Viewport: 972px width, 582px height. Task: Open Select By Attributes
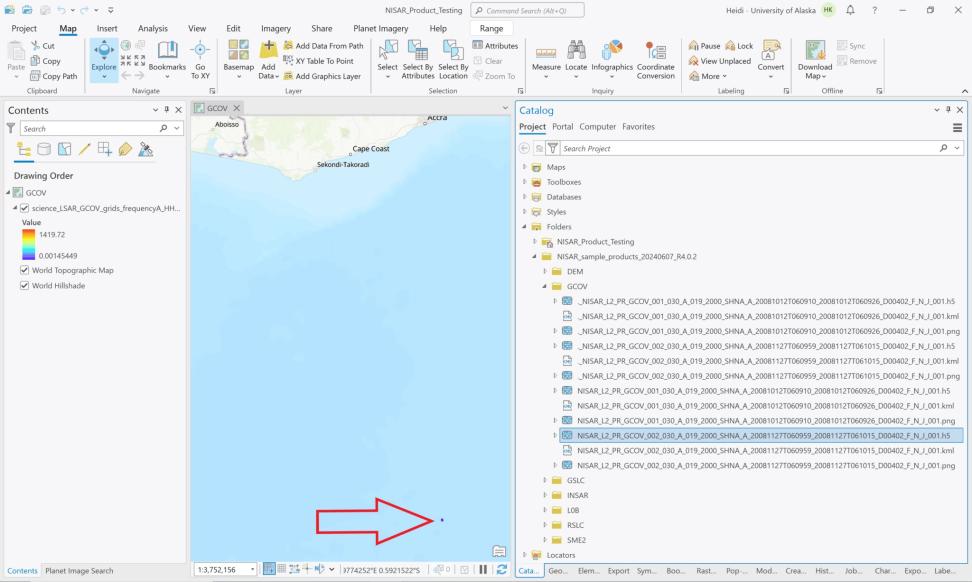(418, 60)
